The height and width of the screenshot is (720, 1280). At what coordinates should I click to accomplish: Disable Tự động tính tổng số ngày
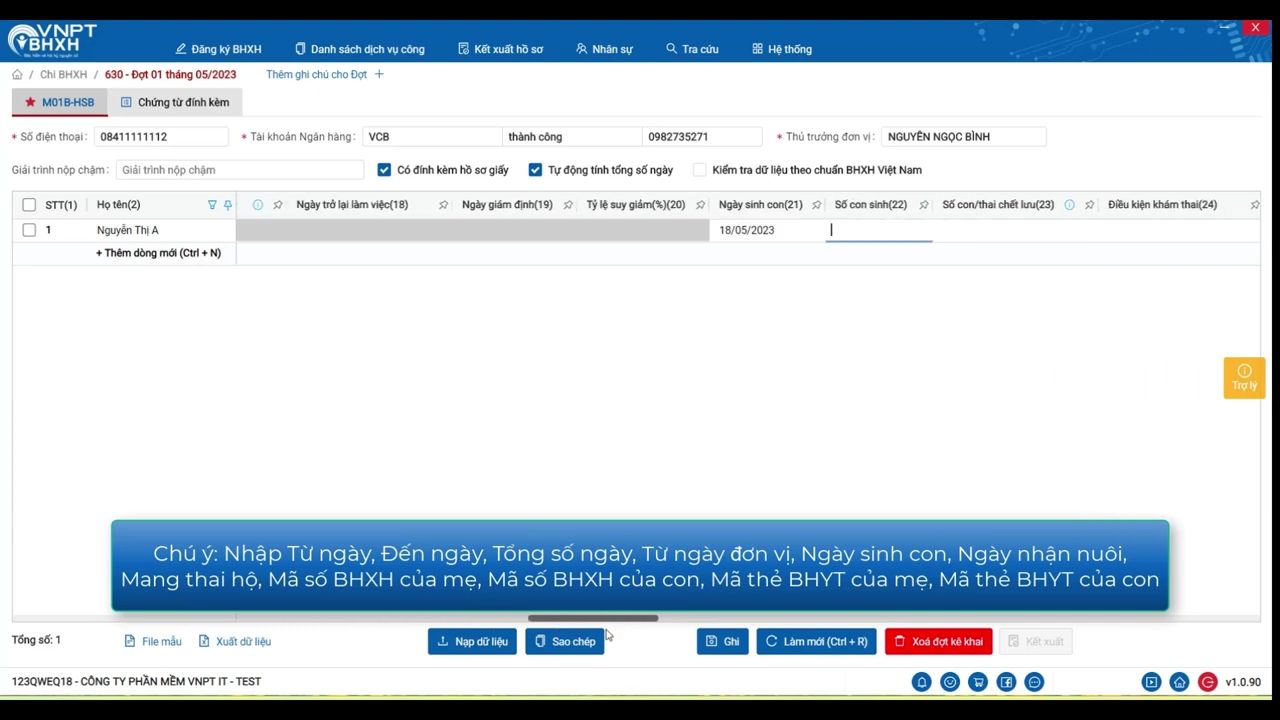click(x=535, y=170)
